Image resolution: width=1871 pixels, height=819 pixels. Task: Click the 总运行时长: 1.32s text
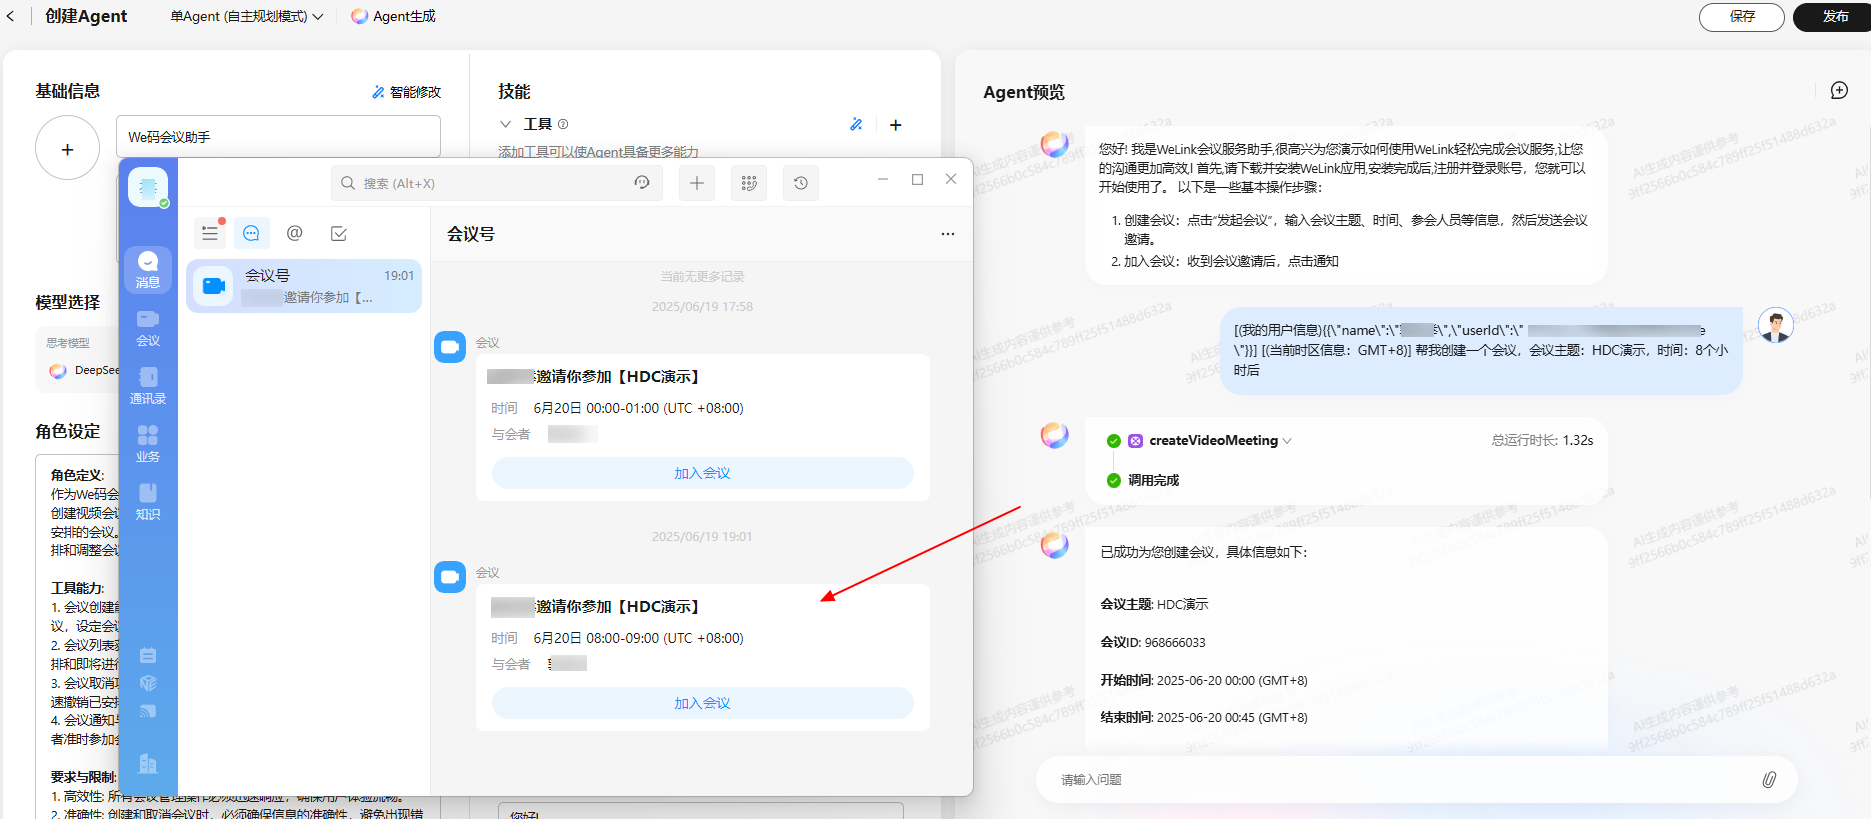click(x=1542, y=441)
